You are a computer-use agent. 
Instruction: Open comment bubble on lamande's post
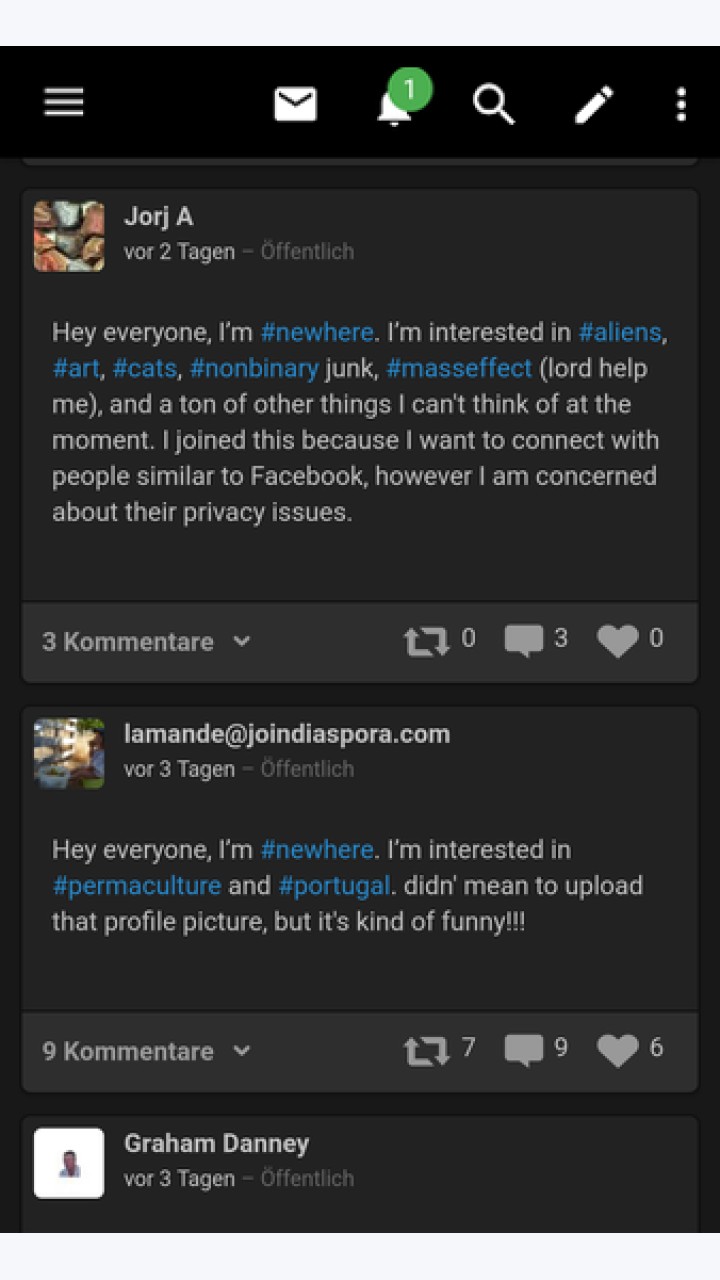(524, 1050)
